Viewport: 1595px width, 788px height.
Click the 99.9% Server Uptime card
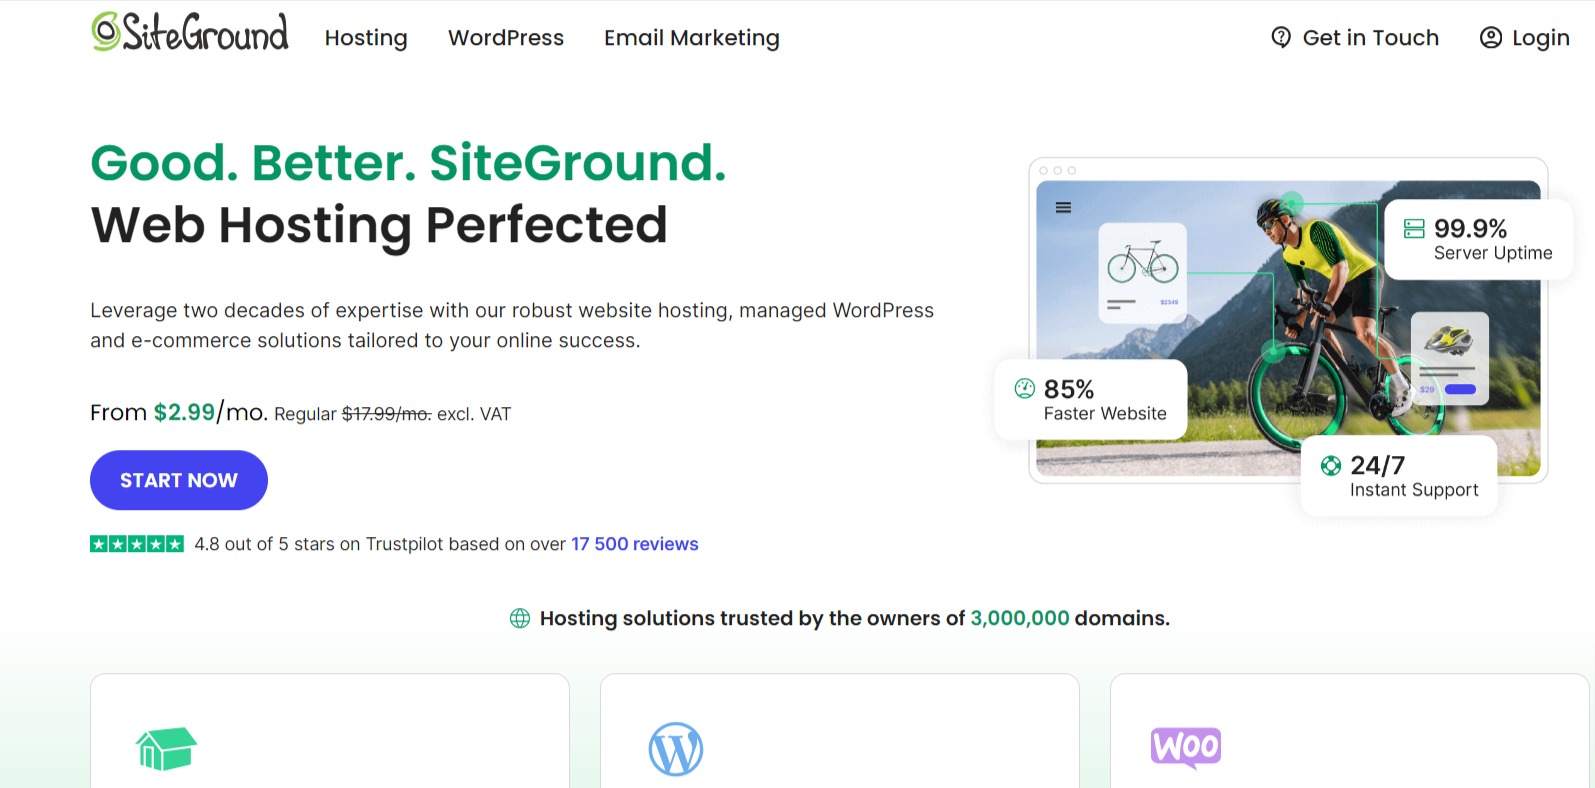[x=1479, y=240]
